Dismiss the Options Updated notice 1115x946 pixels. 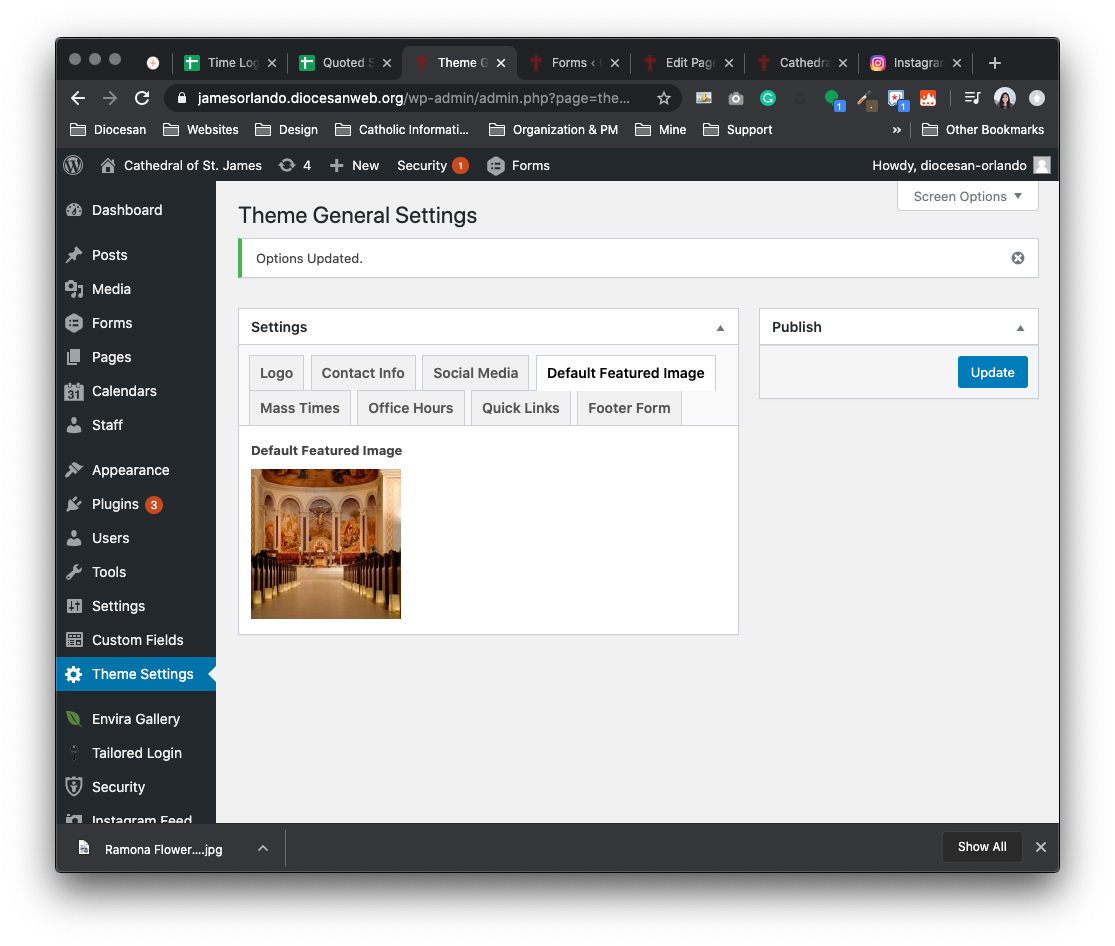pos(1017,258)
